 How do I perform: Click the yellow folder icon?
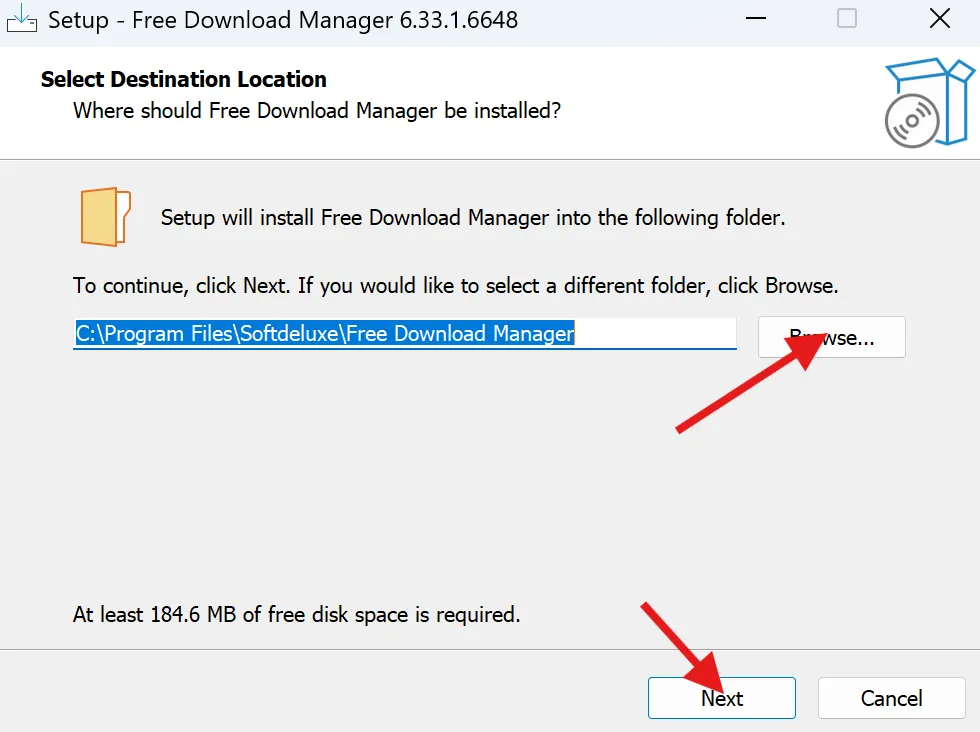tap(105, 217)
